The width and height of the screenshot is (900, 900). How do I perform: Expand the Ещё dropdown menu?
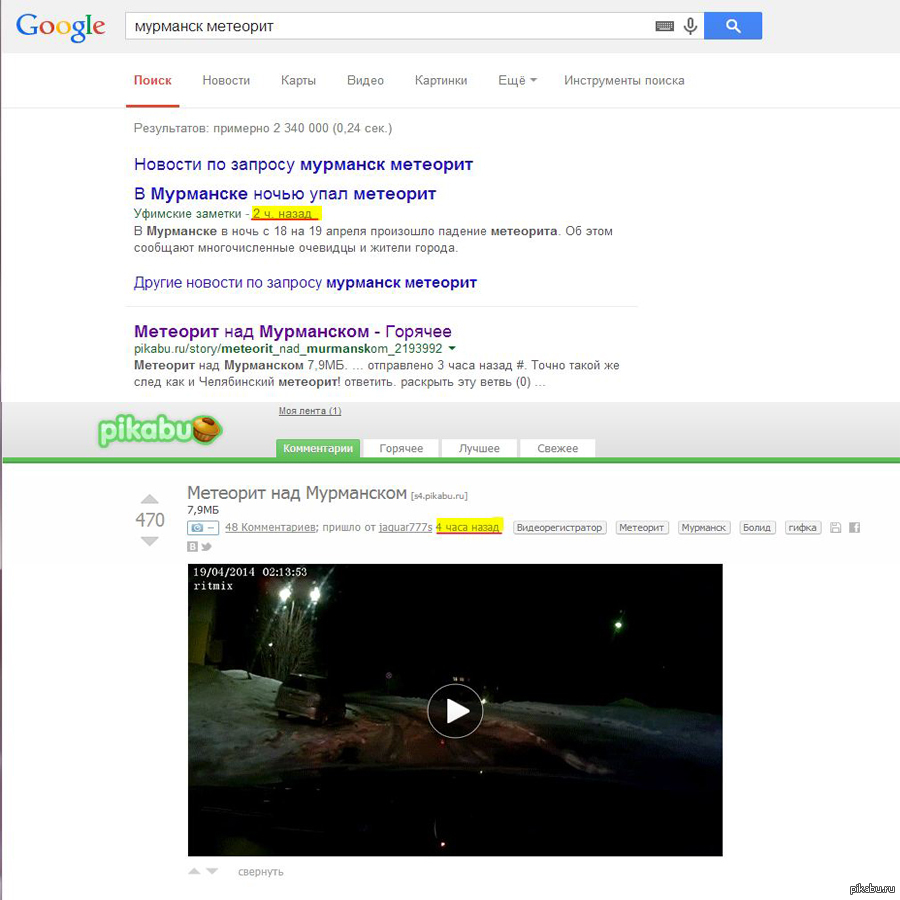517,80
